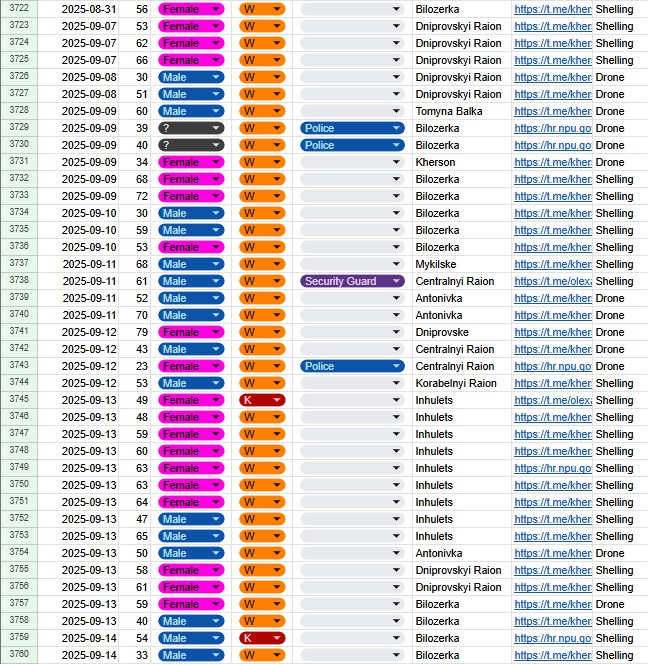This screenshot has height=664, width=648.
Task: Open the '?' gender dropdown in row 3730
Action: click(x=191, y=145)
